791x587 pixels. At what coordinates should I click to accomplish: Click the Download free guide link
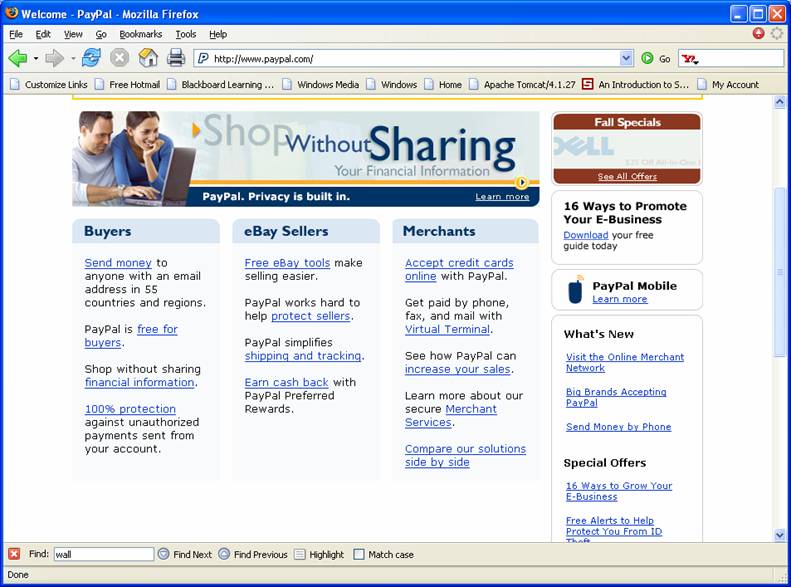pyautogui.click(x=586, y=235)
